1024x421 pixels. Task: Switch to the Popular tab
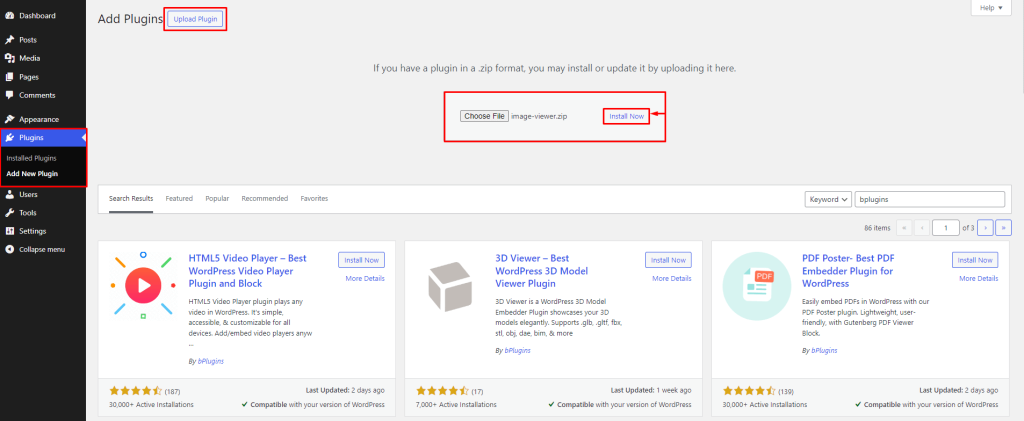point(217,199)
